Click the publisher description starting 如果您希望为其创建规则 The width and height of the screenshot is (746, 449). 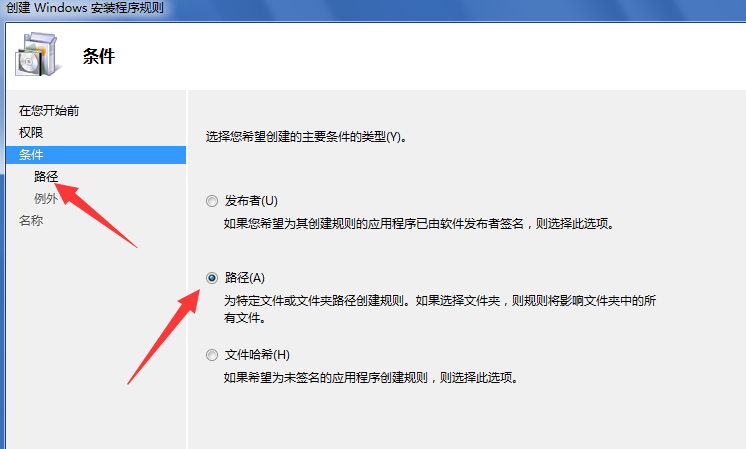point(419,224)
